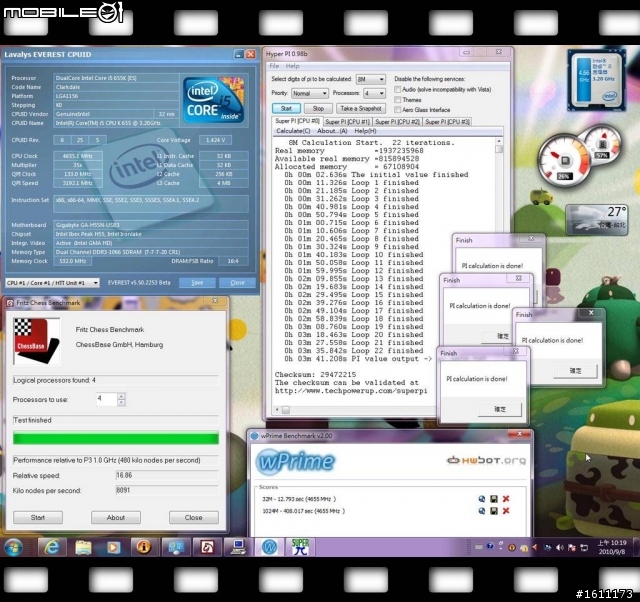Open EVEREST CPU #1 / Core #1 selector
Viewport: 640px width, 602px height.
(52, 282)
